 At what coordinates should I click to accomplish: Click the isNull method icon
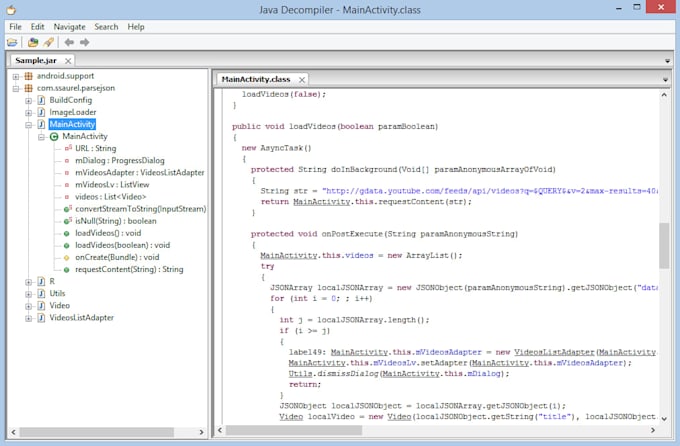pyautogui.click(x=68, y=221)
